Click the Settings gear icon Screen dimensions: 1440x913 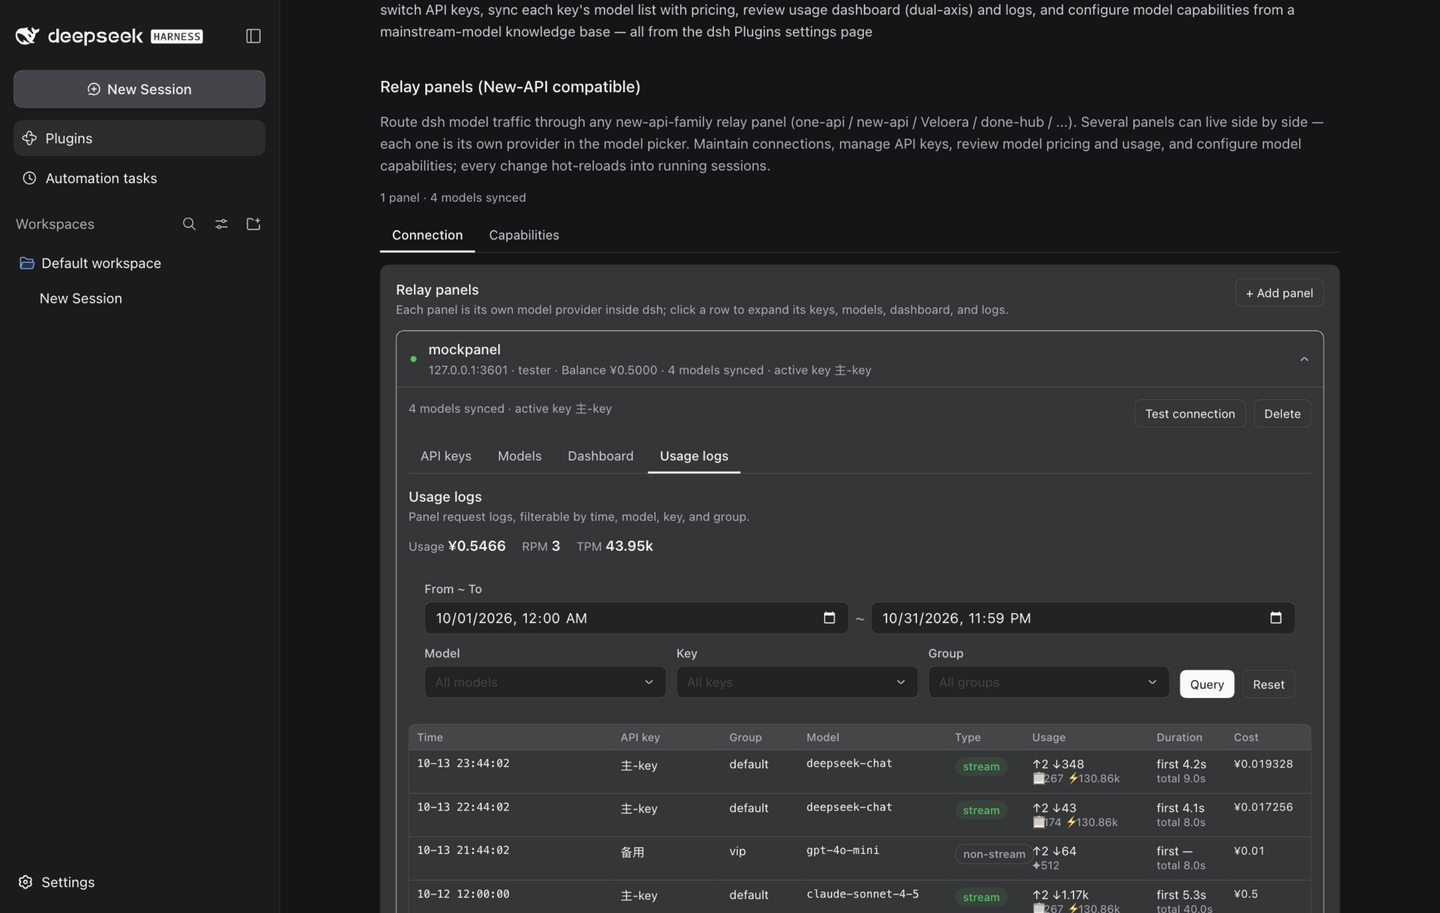click(x=25, y=882)
